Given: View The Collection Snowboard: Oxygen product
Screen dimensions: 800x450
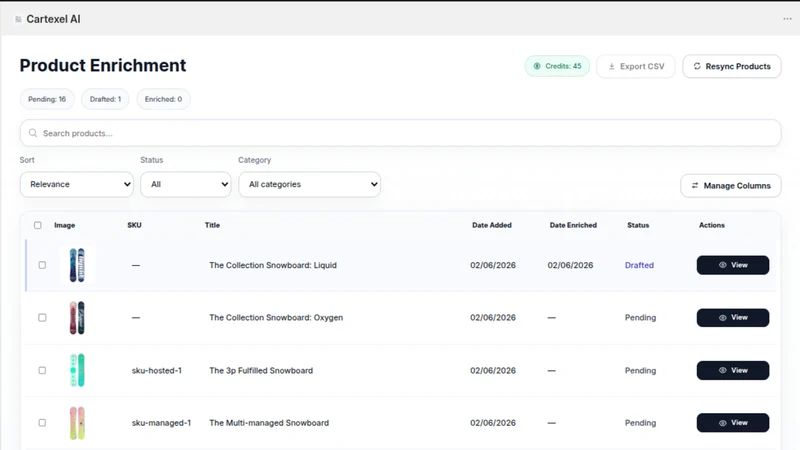Looking at the screenshot, I should pos(733,317).
